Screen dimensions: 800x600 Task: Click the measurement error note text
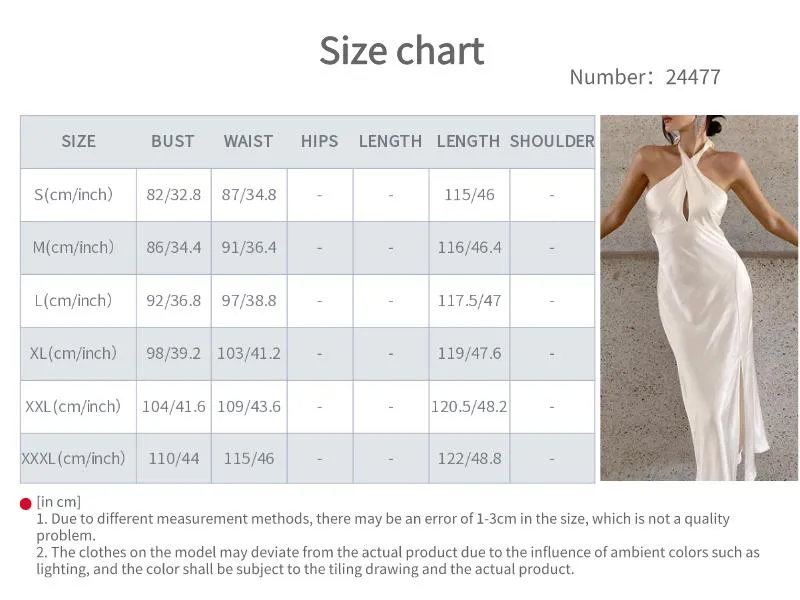point(383,527)
